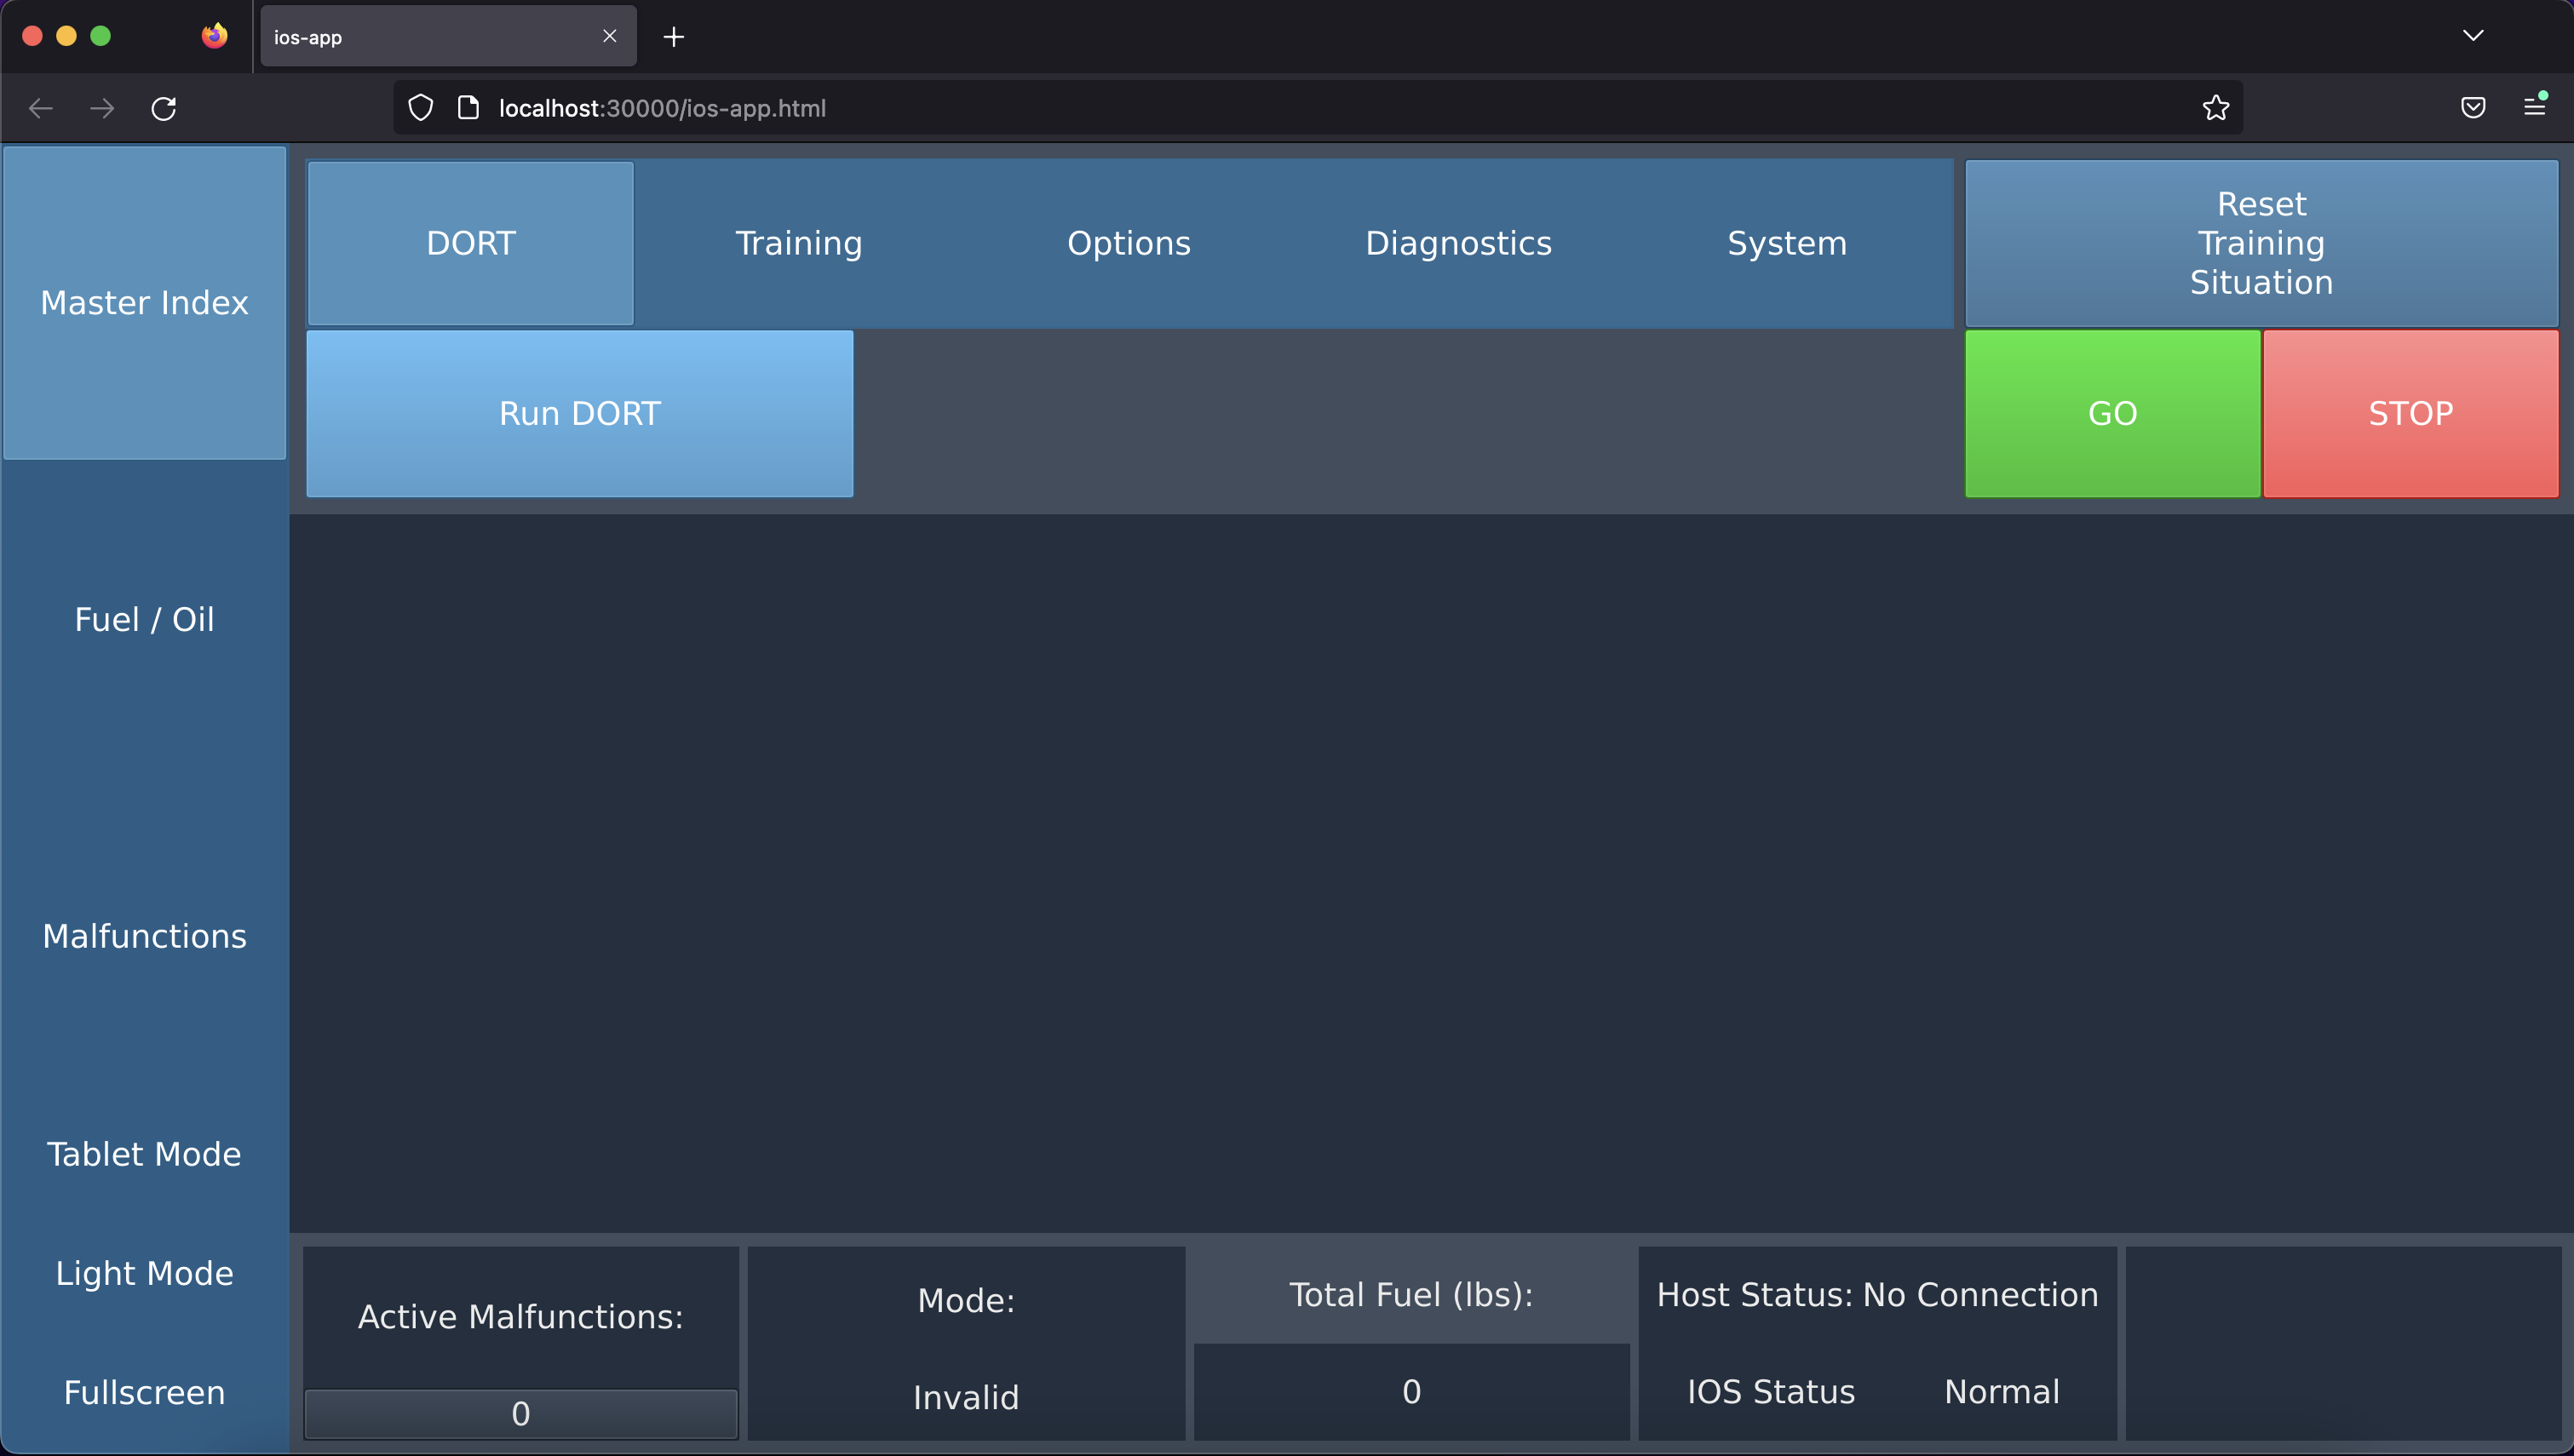Open Malfunctions in the sidebar
This screenshot has height=1456, width=2574.
[144, 936]
